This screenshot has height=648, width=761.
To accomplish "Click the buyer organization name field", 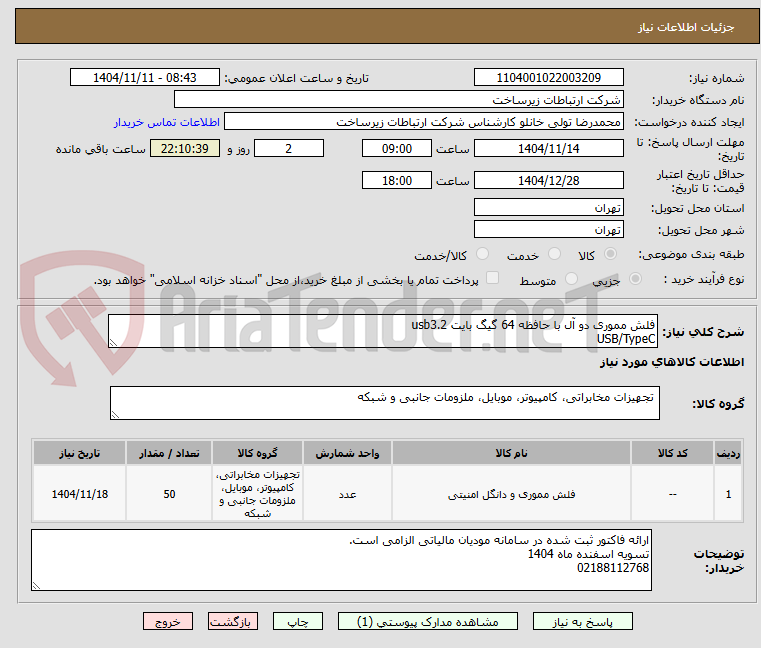I will click(x=398, y=100).
